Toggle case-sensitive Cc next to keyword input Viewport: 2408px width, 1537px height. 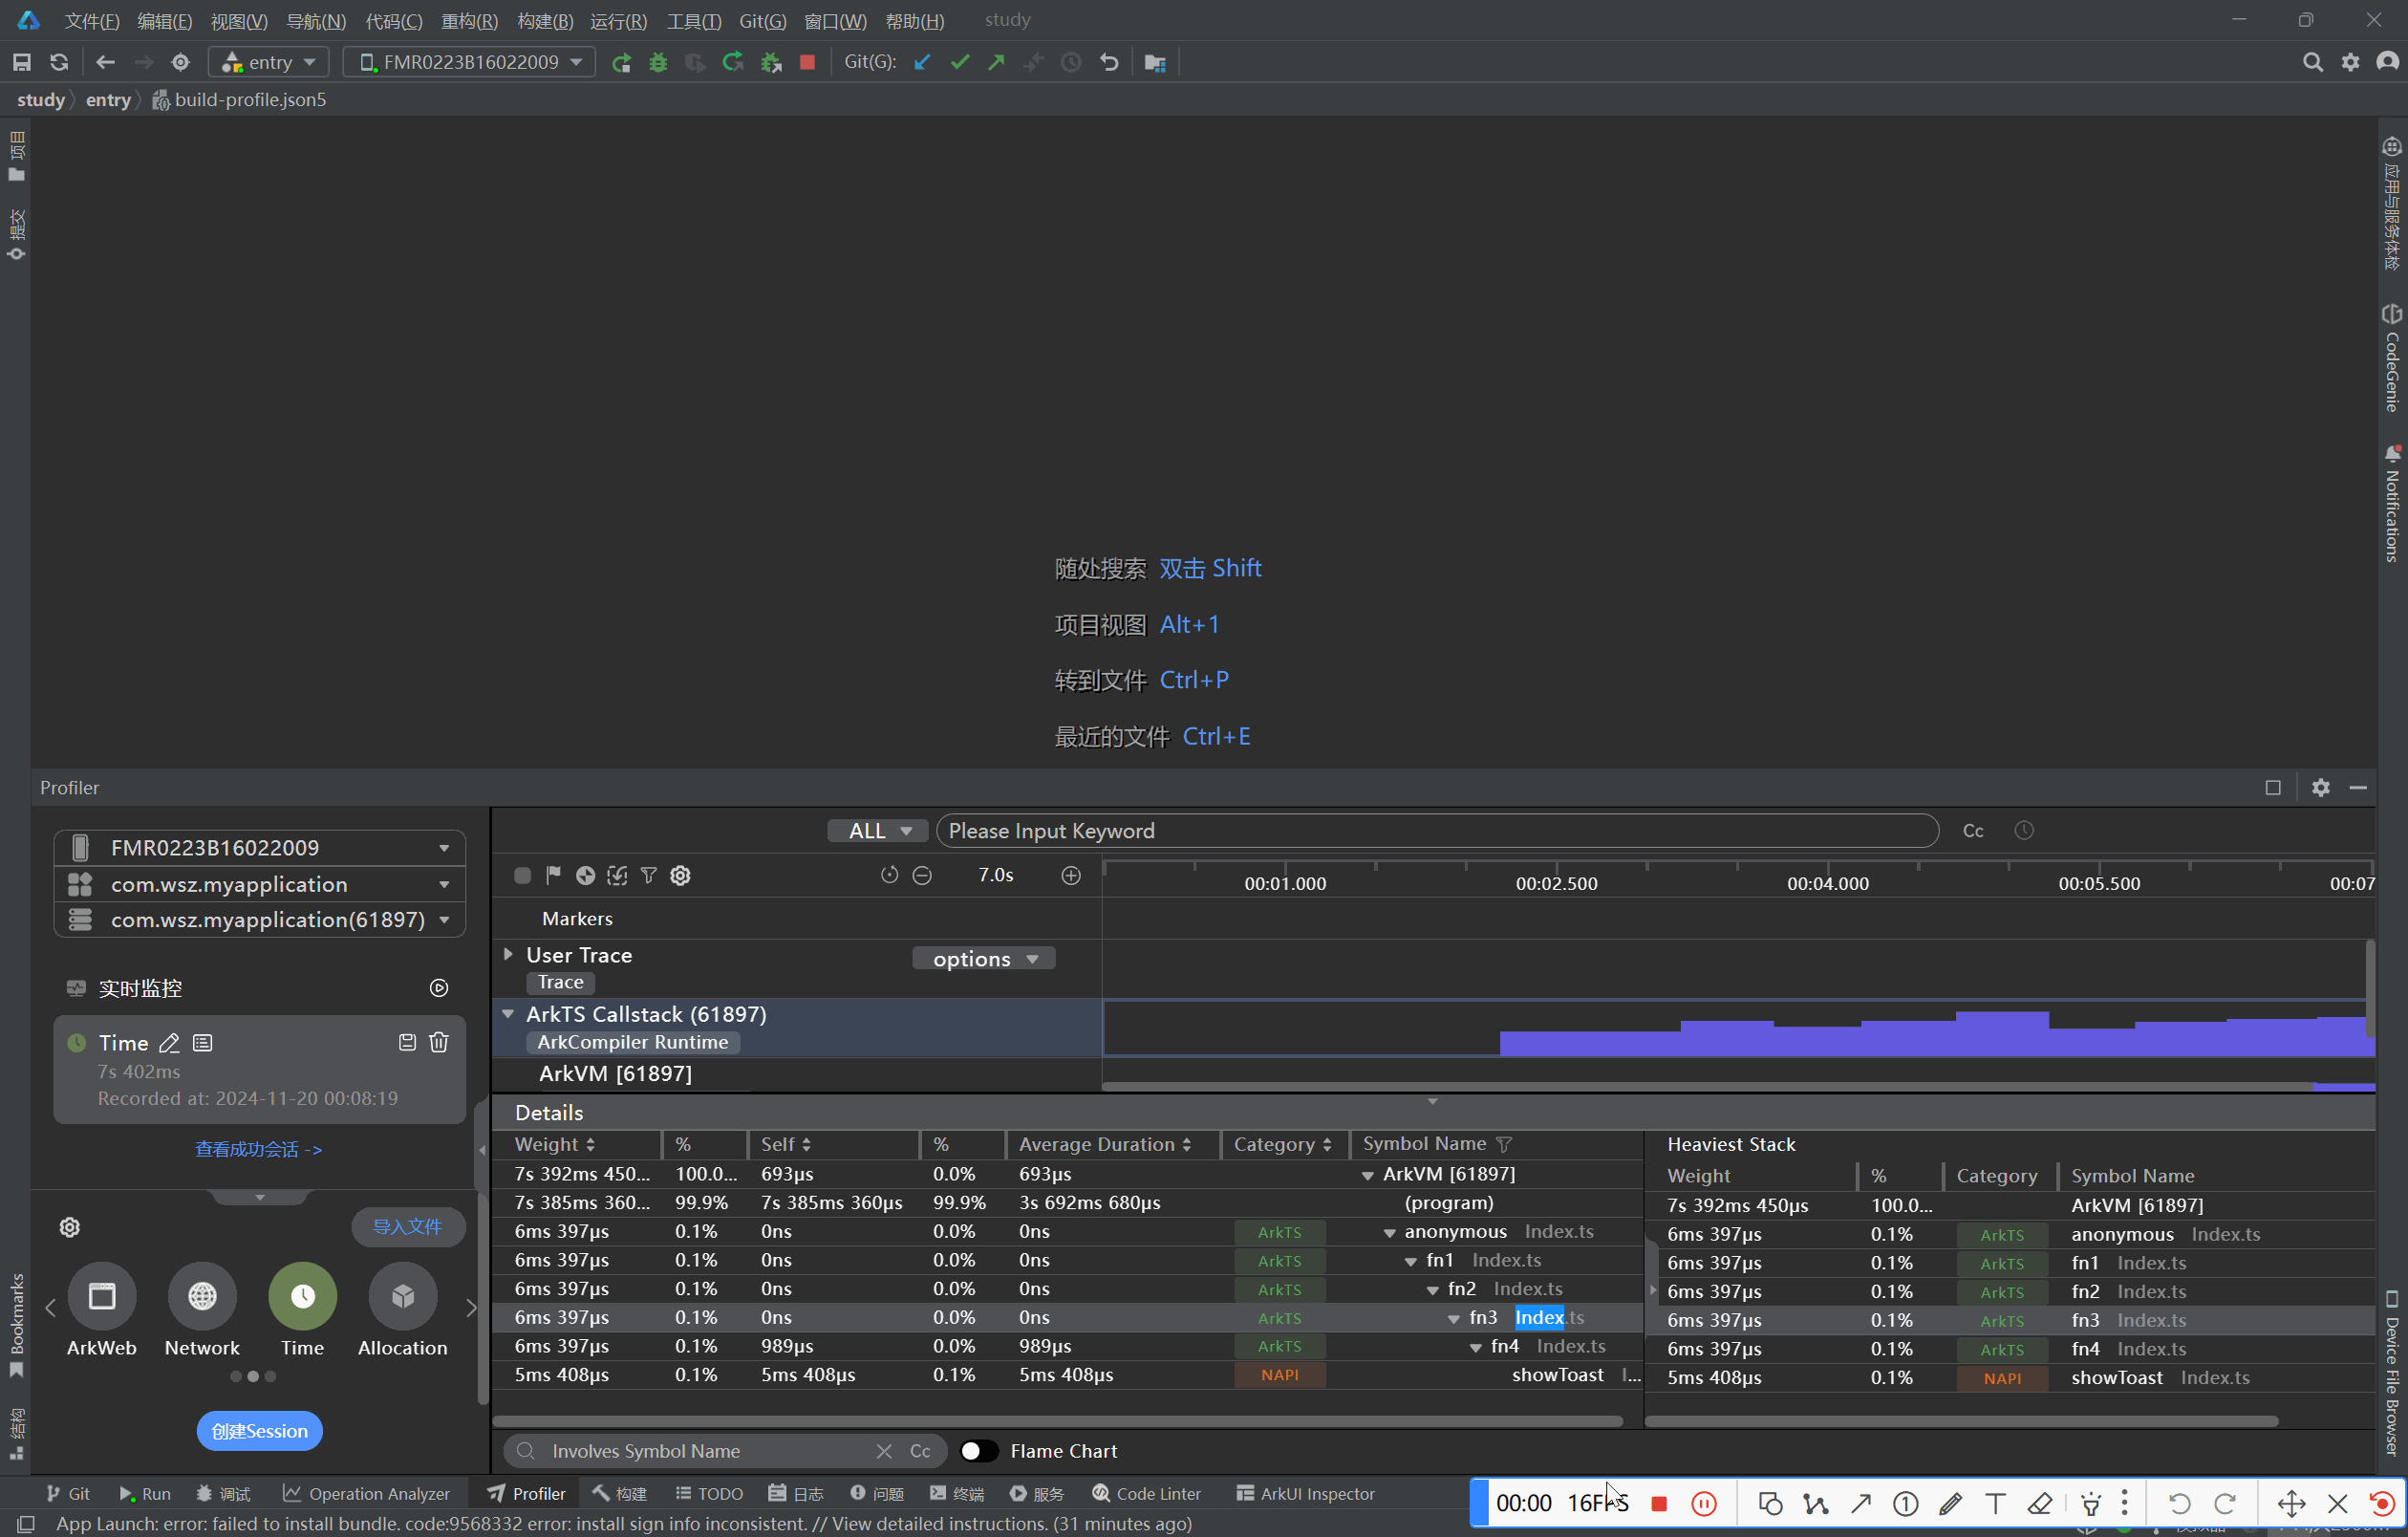[x=1972, y=831]
